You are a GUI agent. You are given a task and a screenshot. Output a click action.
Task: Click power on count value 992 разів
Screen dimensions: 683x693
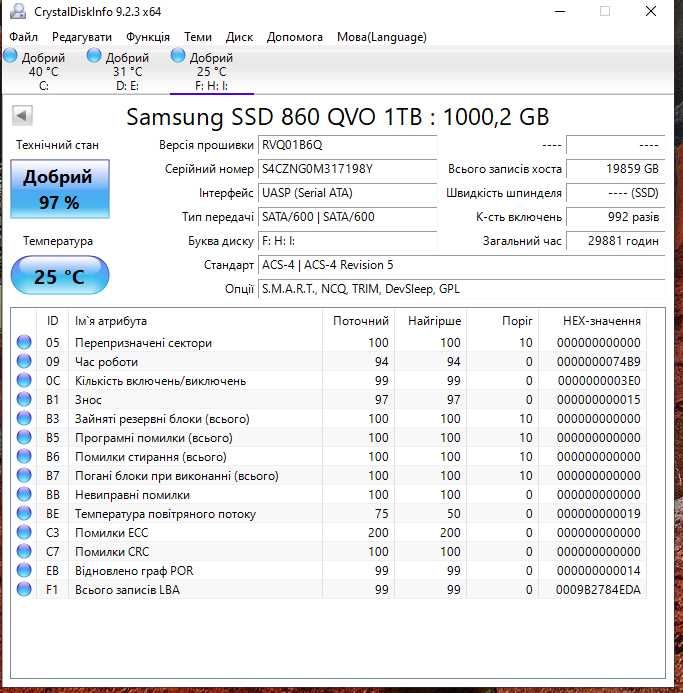point(615,217)
